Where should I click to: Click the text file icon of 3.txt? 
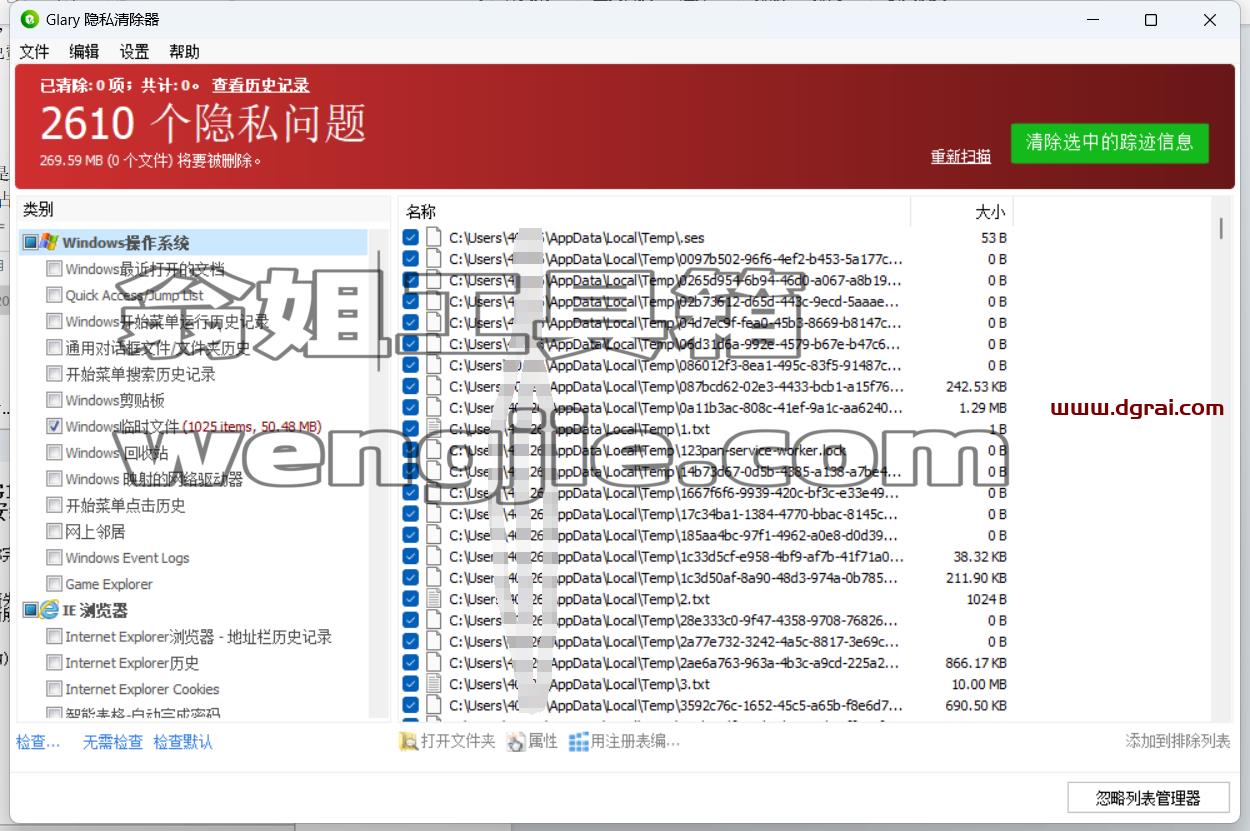[434, 684]
